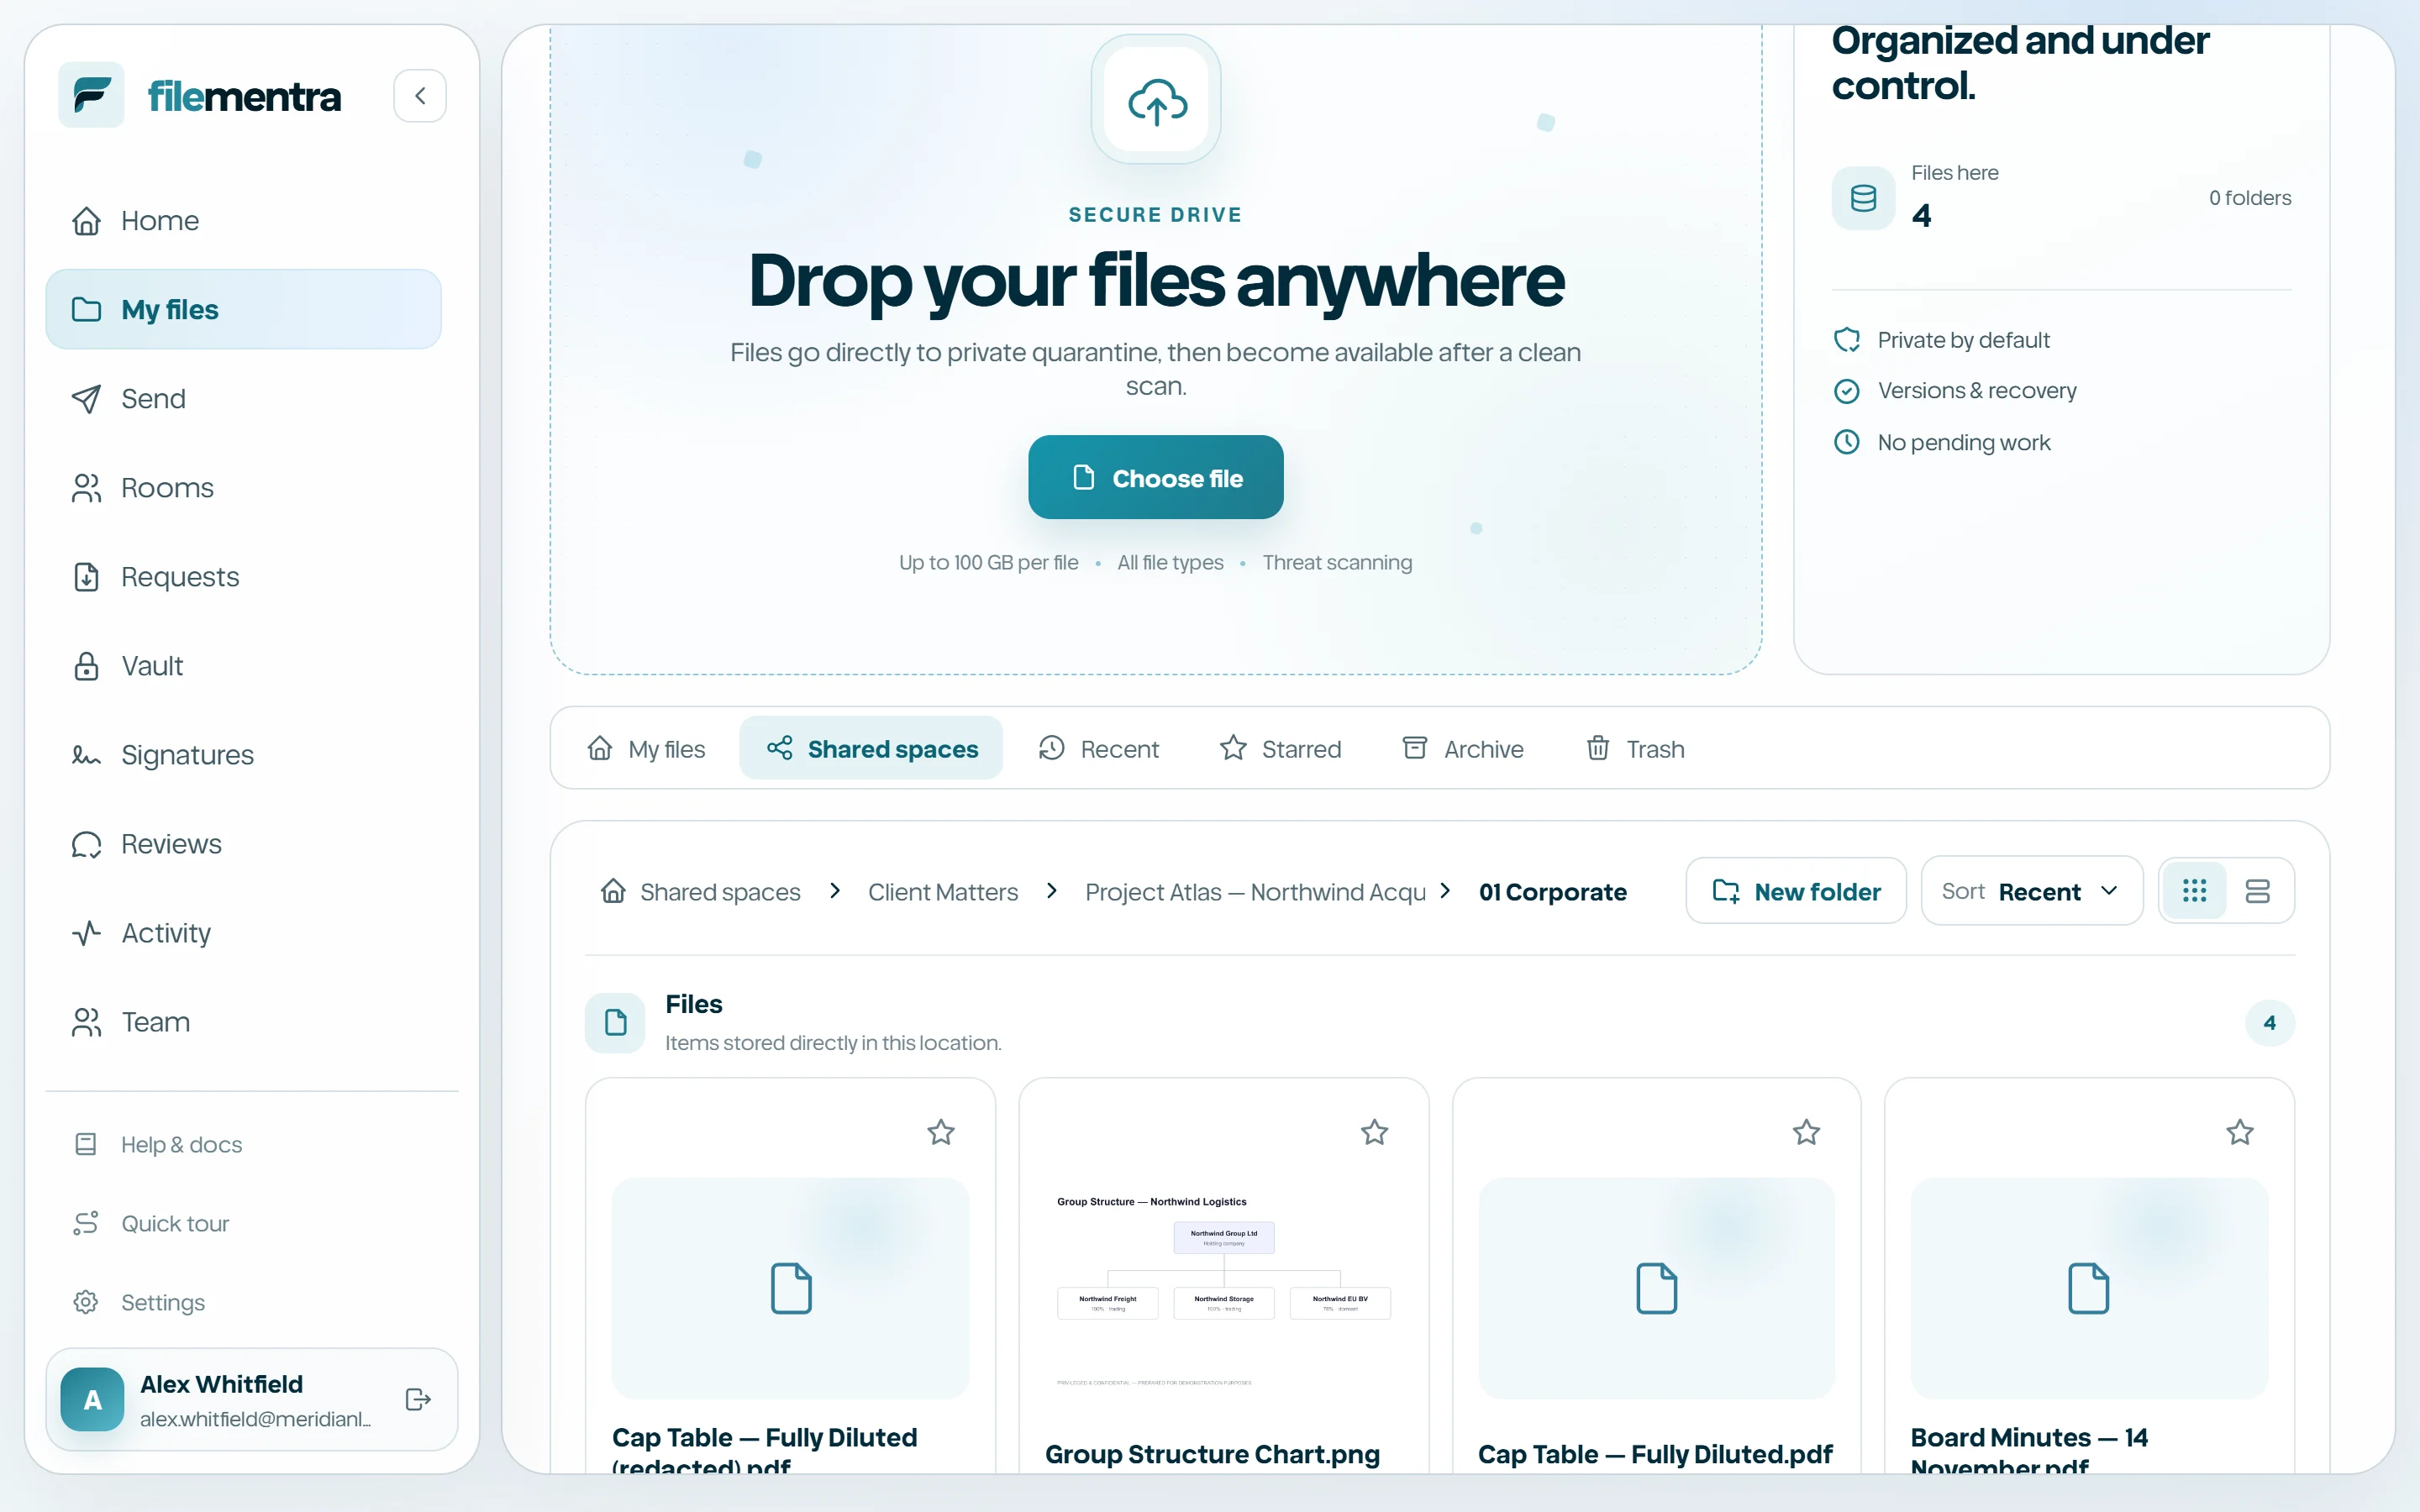Screen dimensions: 2420x1512
Task: Create a New folder
Action: 1796,891
